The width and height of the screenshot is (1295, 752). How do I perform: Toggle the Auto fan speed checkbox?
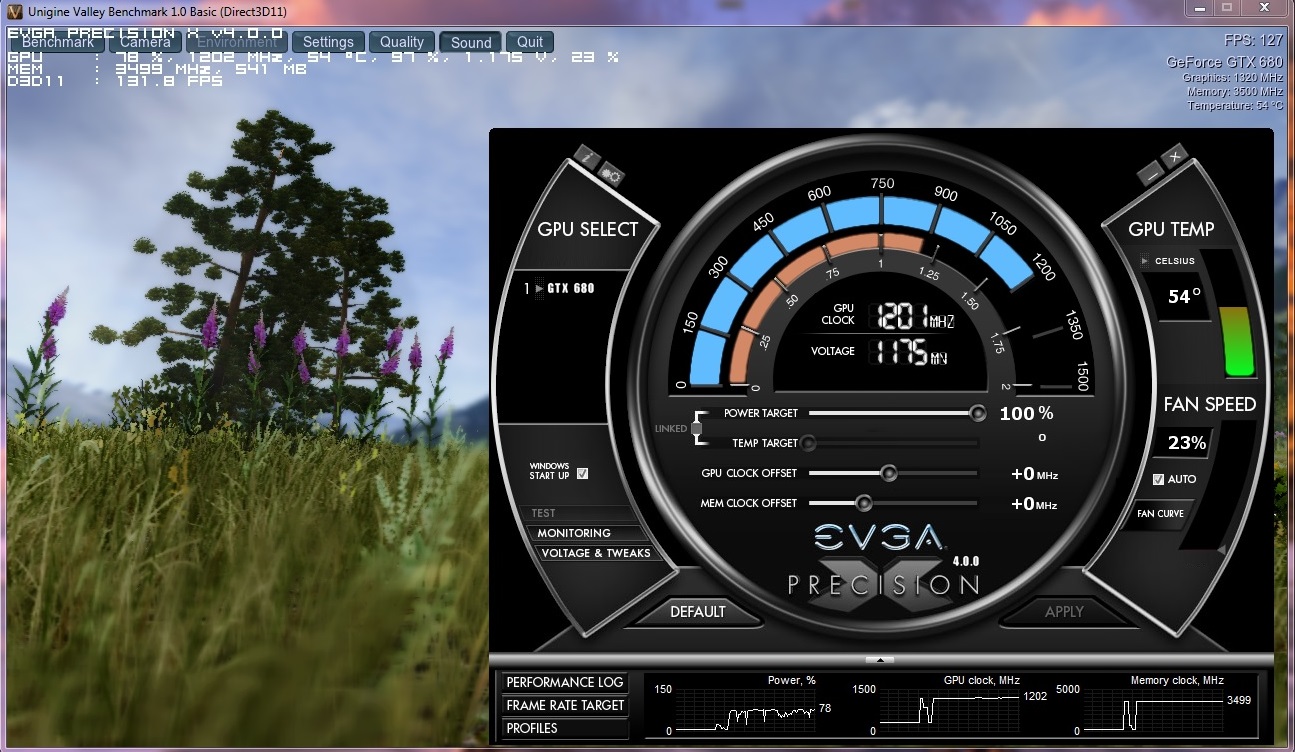tap(1158, 479)
